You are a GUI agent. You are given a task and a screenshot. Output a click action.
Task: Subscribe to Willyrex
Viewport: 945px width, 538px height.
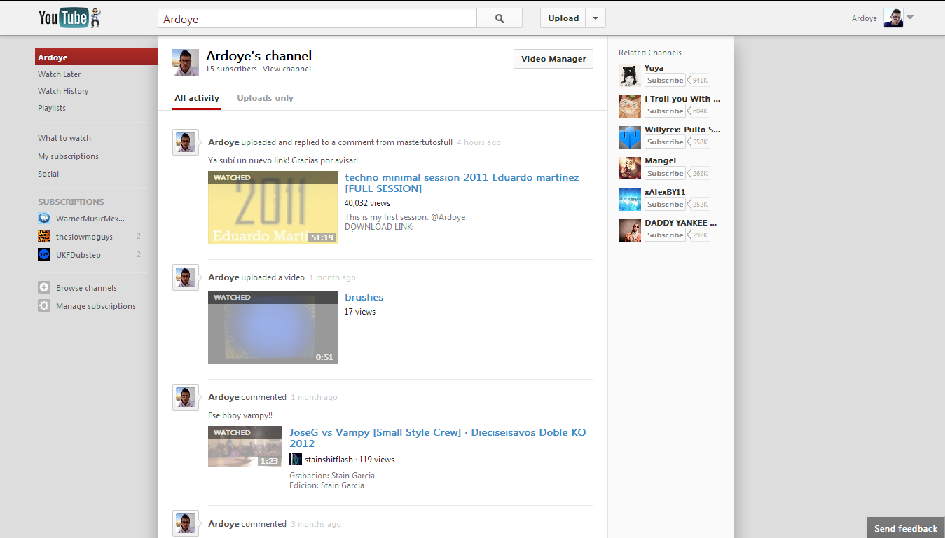coord(665,142)
